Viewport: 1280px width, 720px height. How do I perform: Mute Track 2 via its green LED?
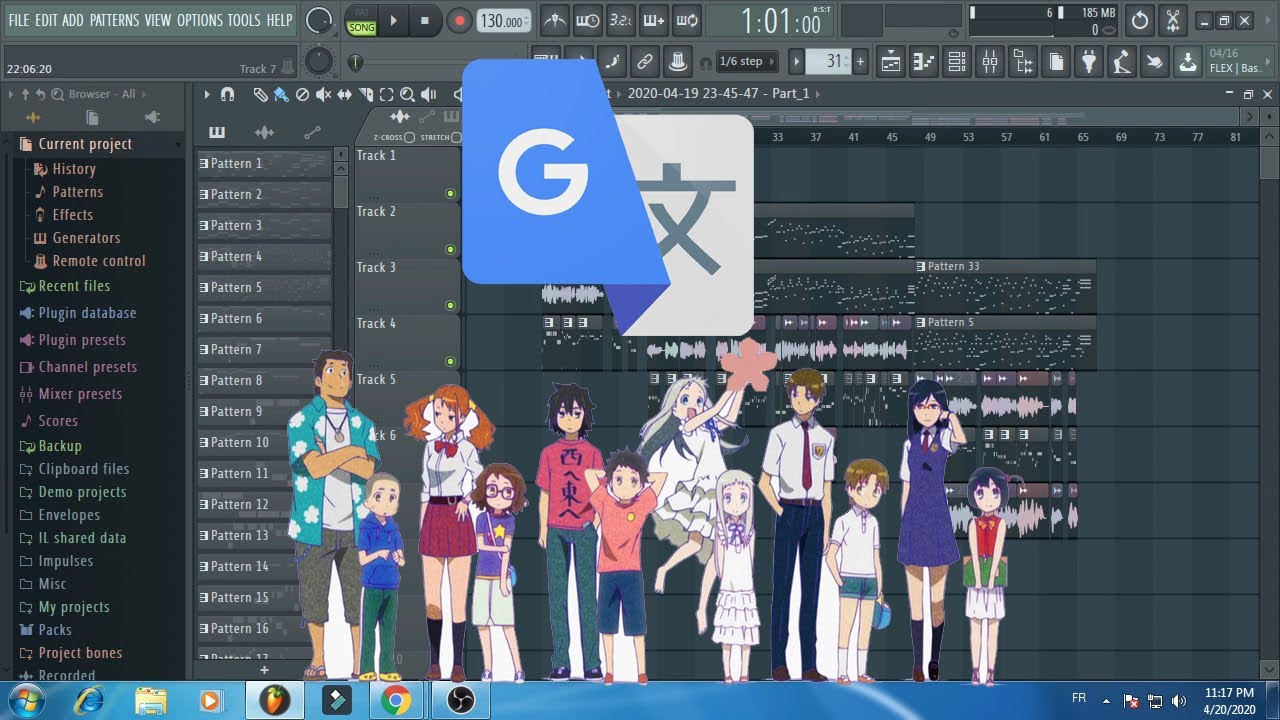click(x=450, y=249)
